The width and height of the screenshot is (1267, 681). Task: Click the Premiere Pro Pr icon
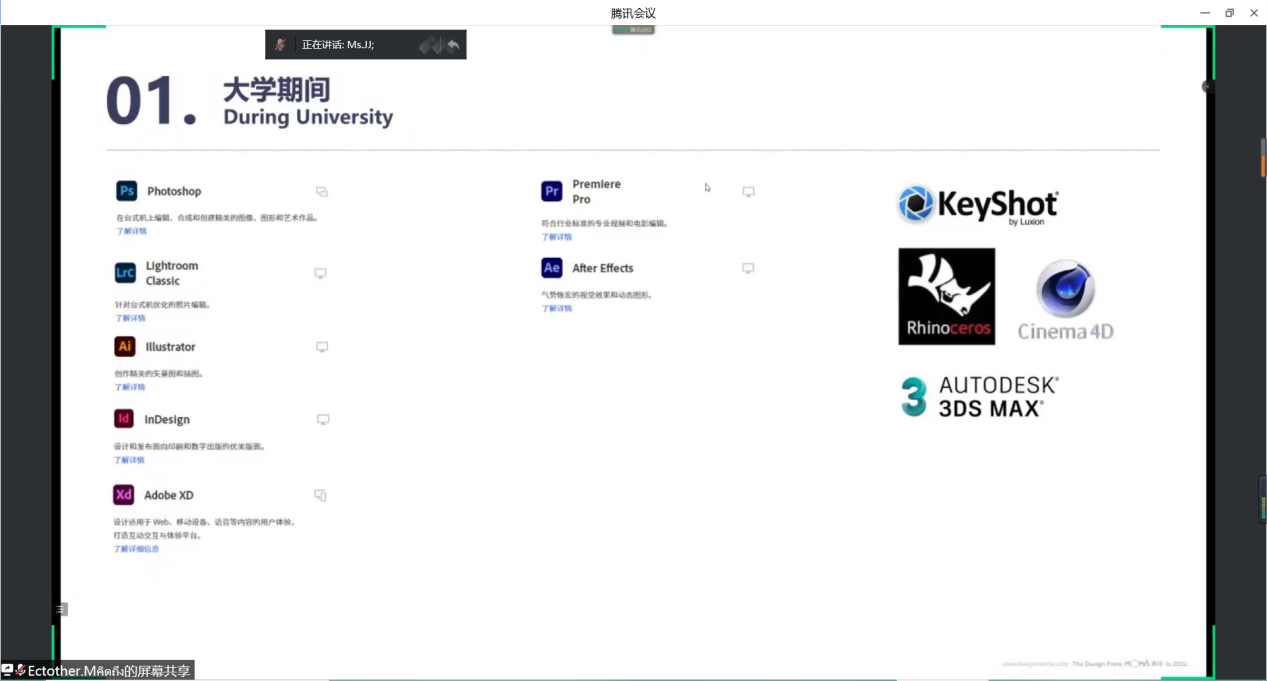[551, 191]
